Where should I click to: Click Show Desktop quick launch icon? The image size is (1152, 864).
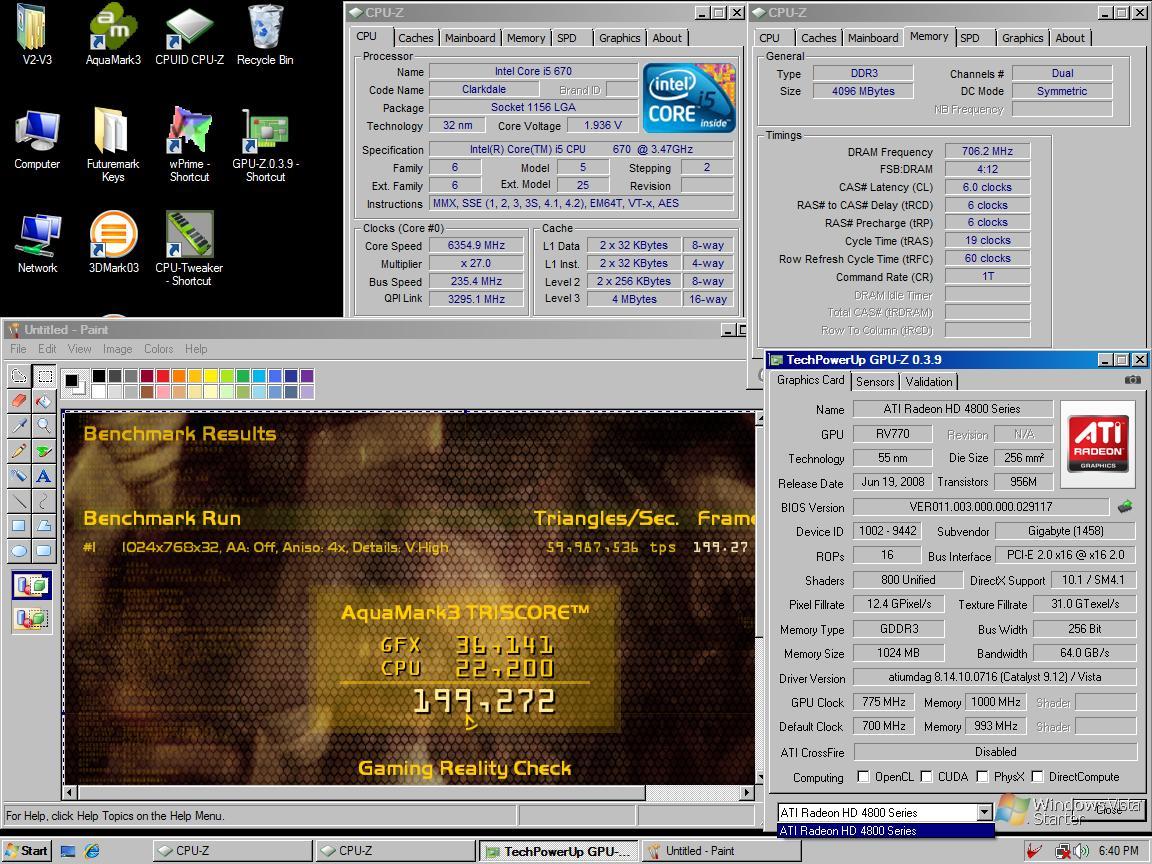click(68, 851)
